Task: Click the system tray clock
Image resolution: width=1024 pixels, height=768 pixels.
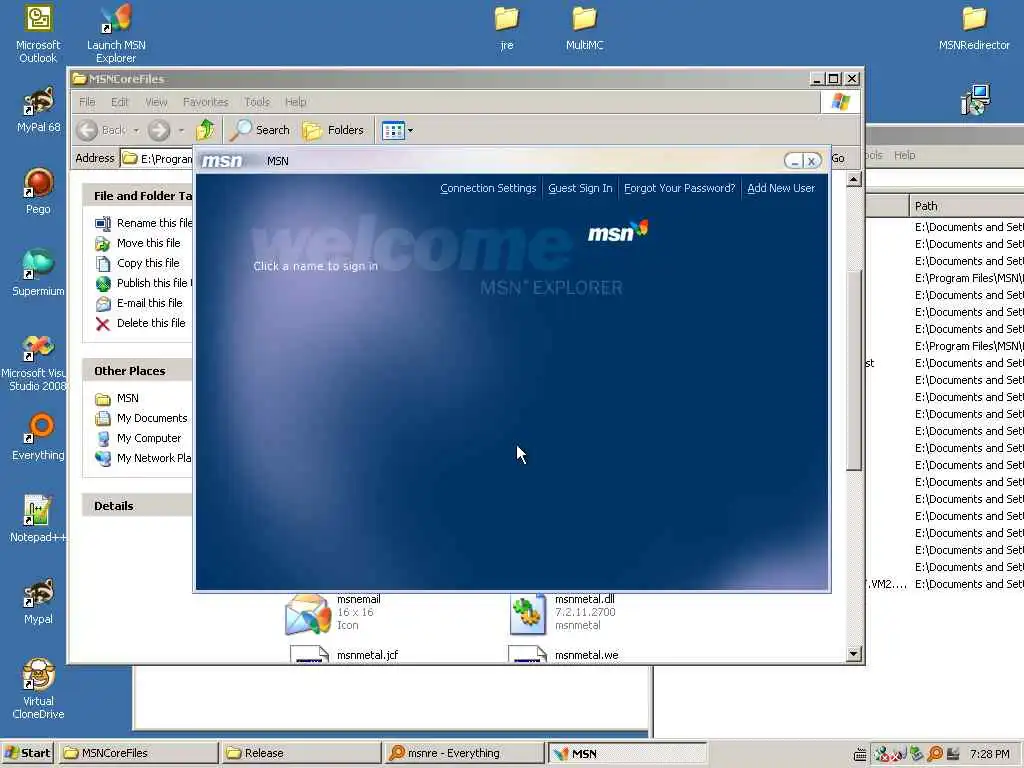Action: pyautogui.click(x=989, y=754)
